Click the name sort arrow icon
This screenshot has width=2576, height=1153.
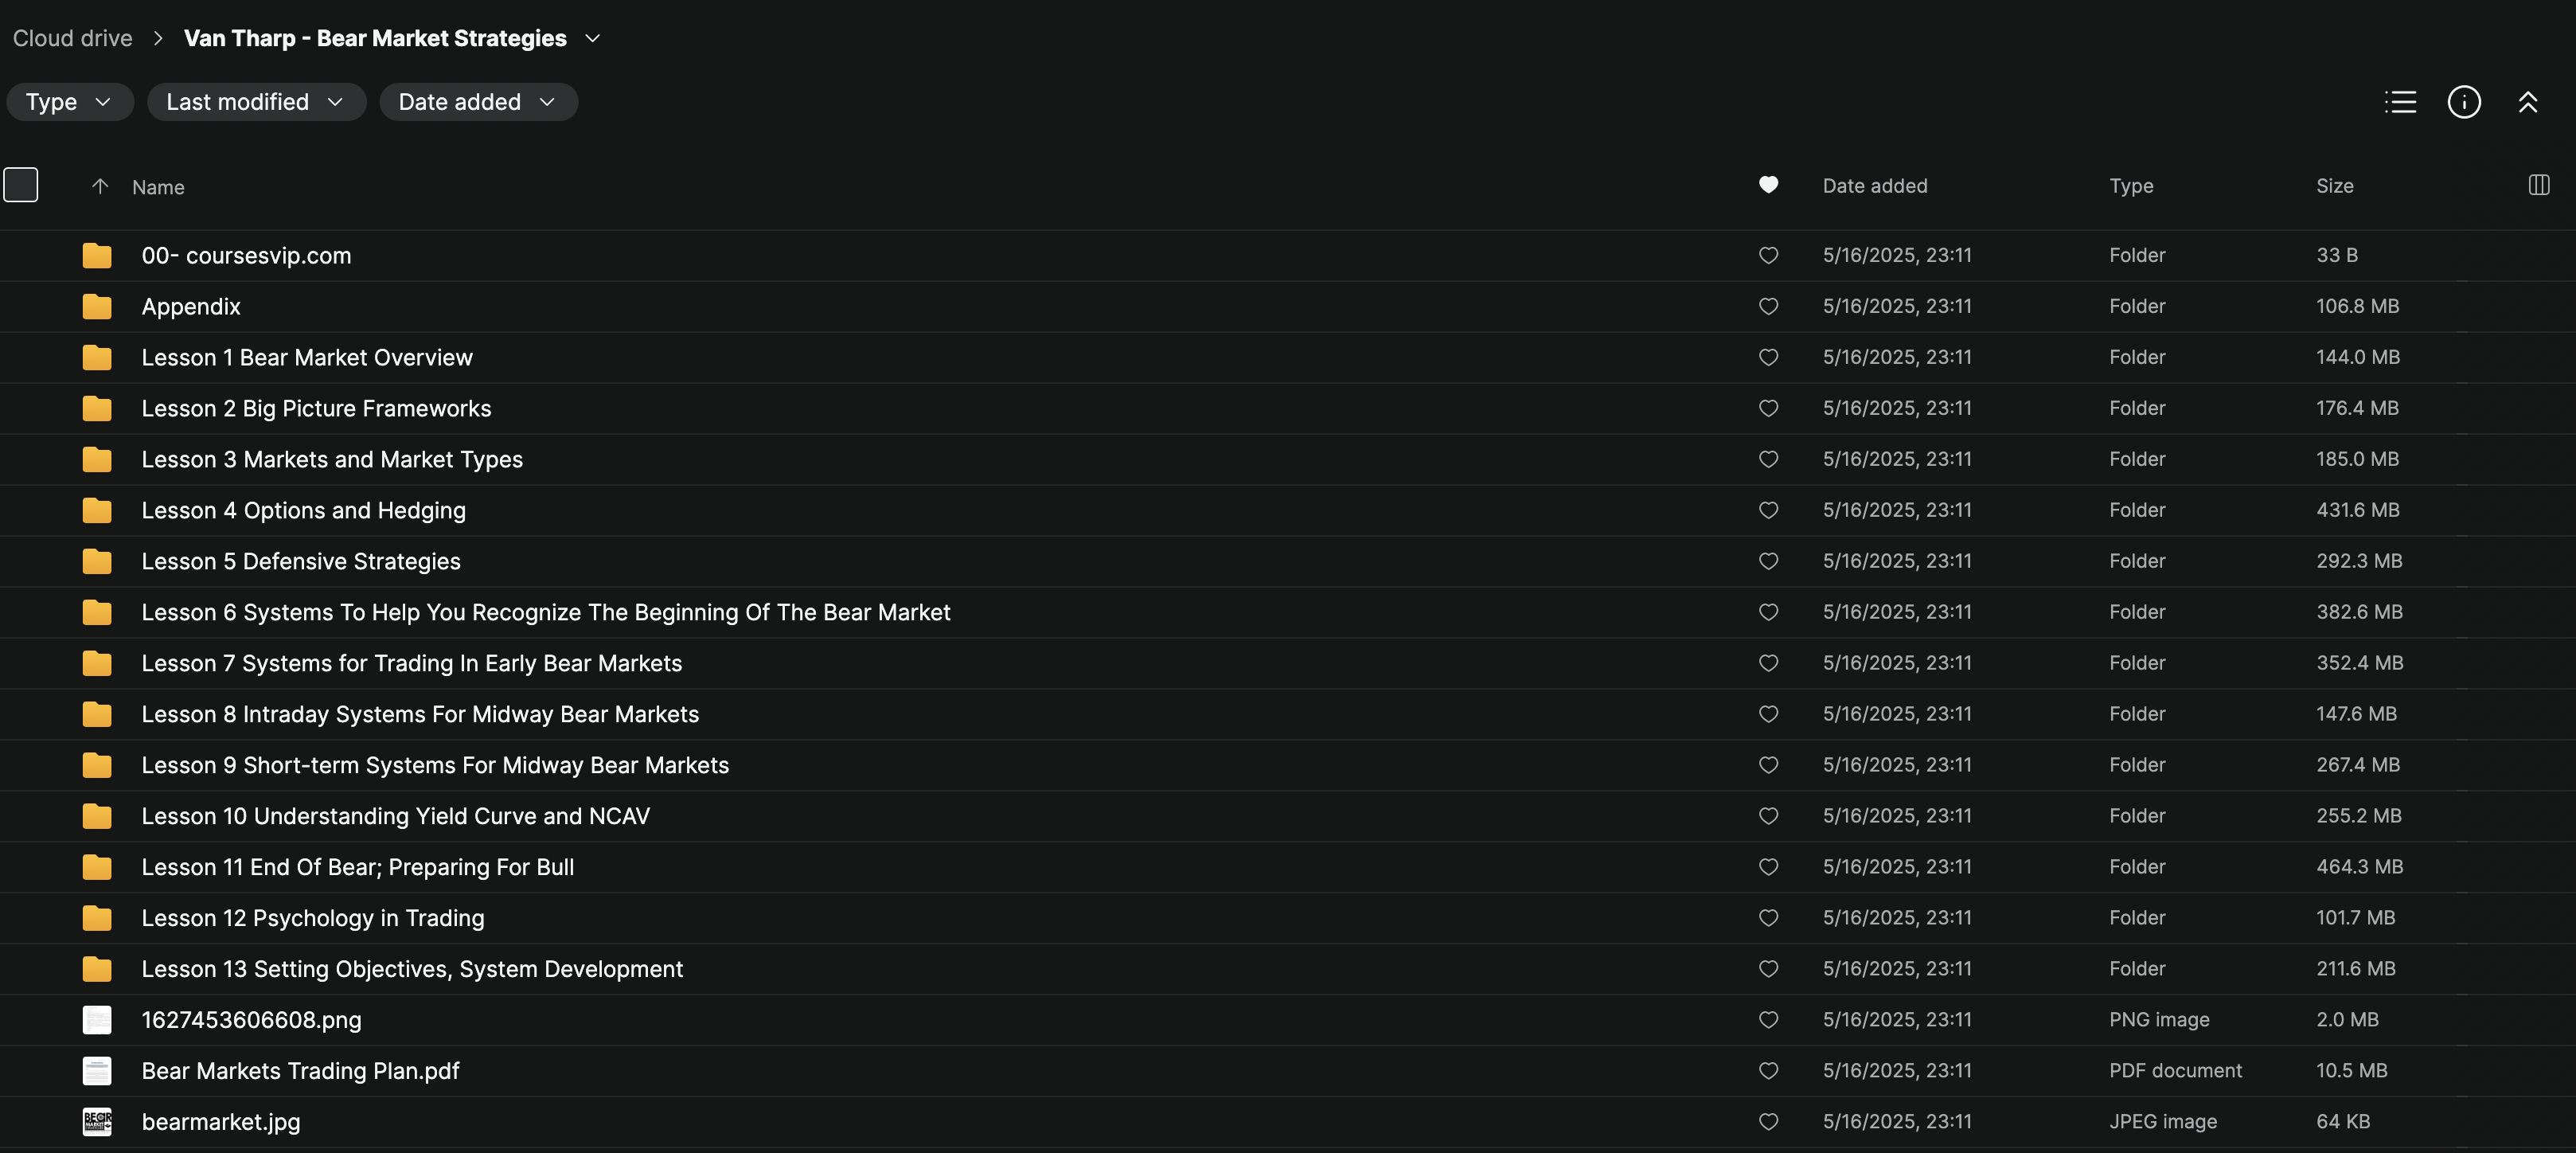pyautogui.click(x=100, y=186)
